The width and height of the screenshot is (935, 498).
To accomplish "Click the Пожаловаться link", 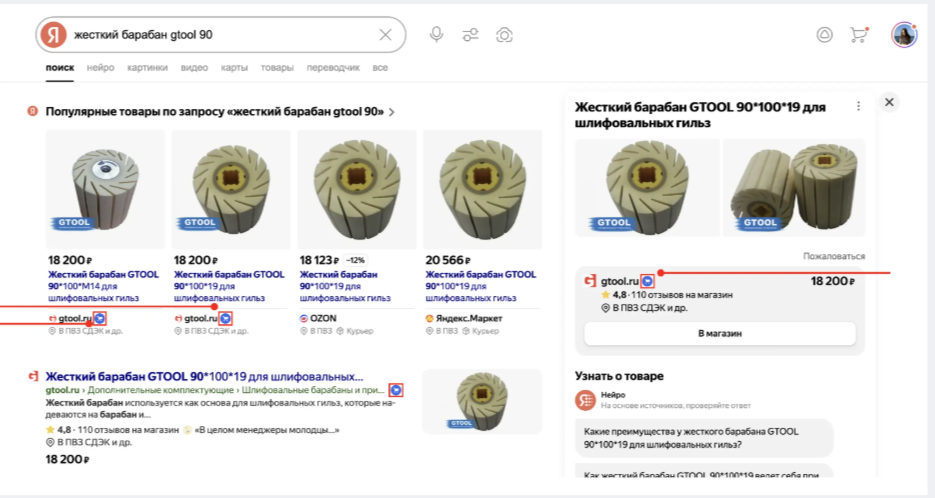I will click(x=834, y=257).
